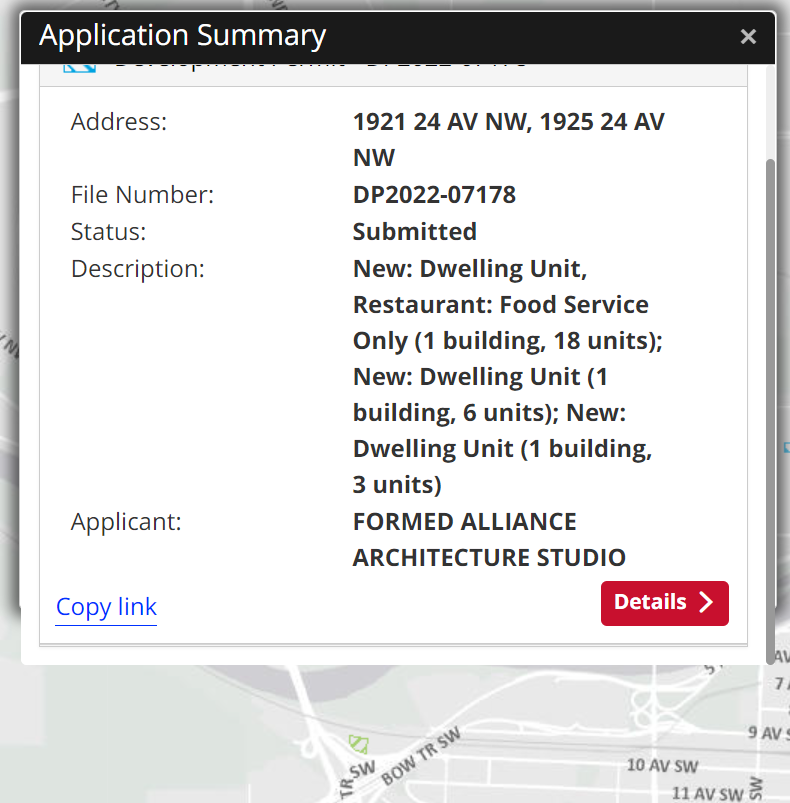Viewport: 790px width, 803px height.
Task: Click the development permit icon
Action: pos(78,66)
